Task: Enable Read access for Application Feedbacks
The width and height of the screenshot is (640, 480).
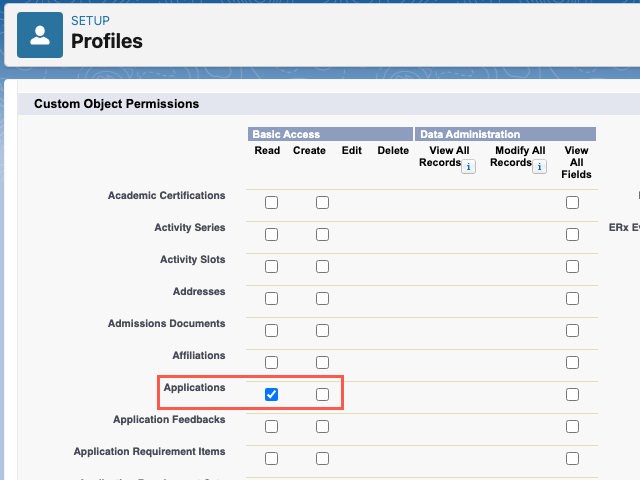Action: click(271, 427)
